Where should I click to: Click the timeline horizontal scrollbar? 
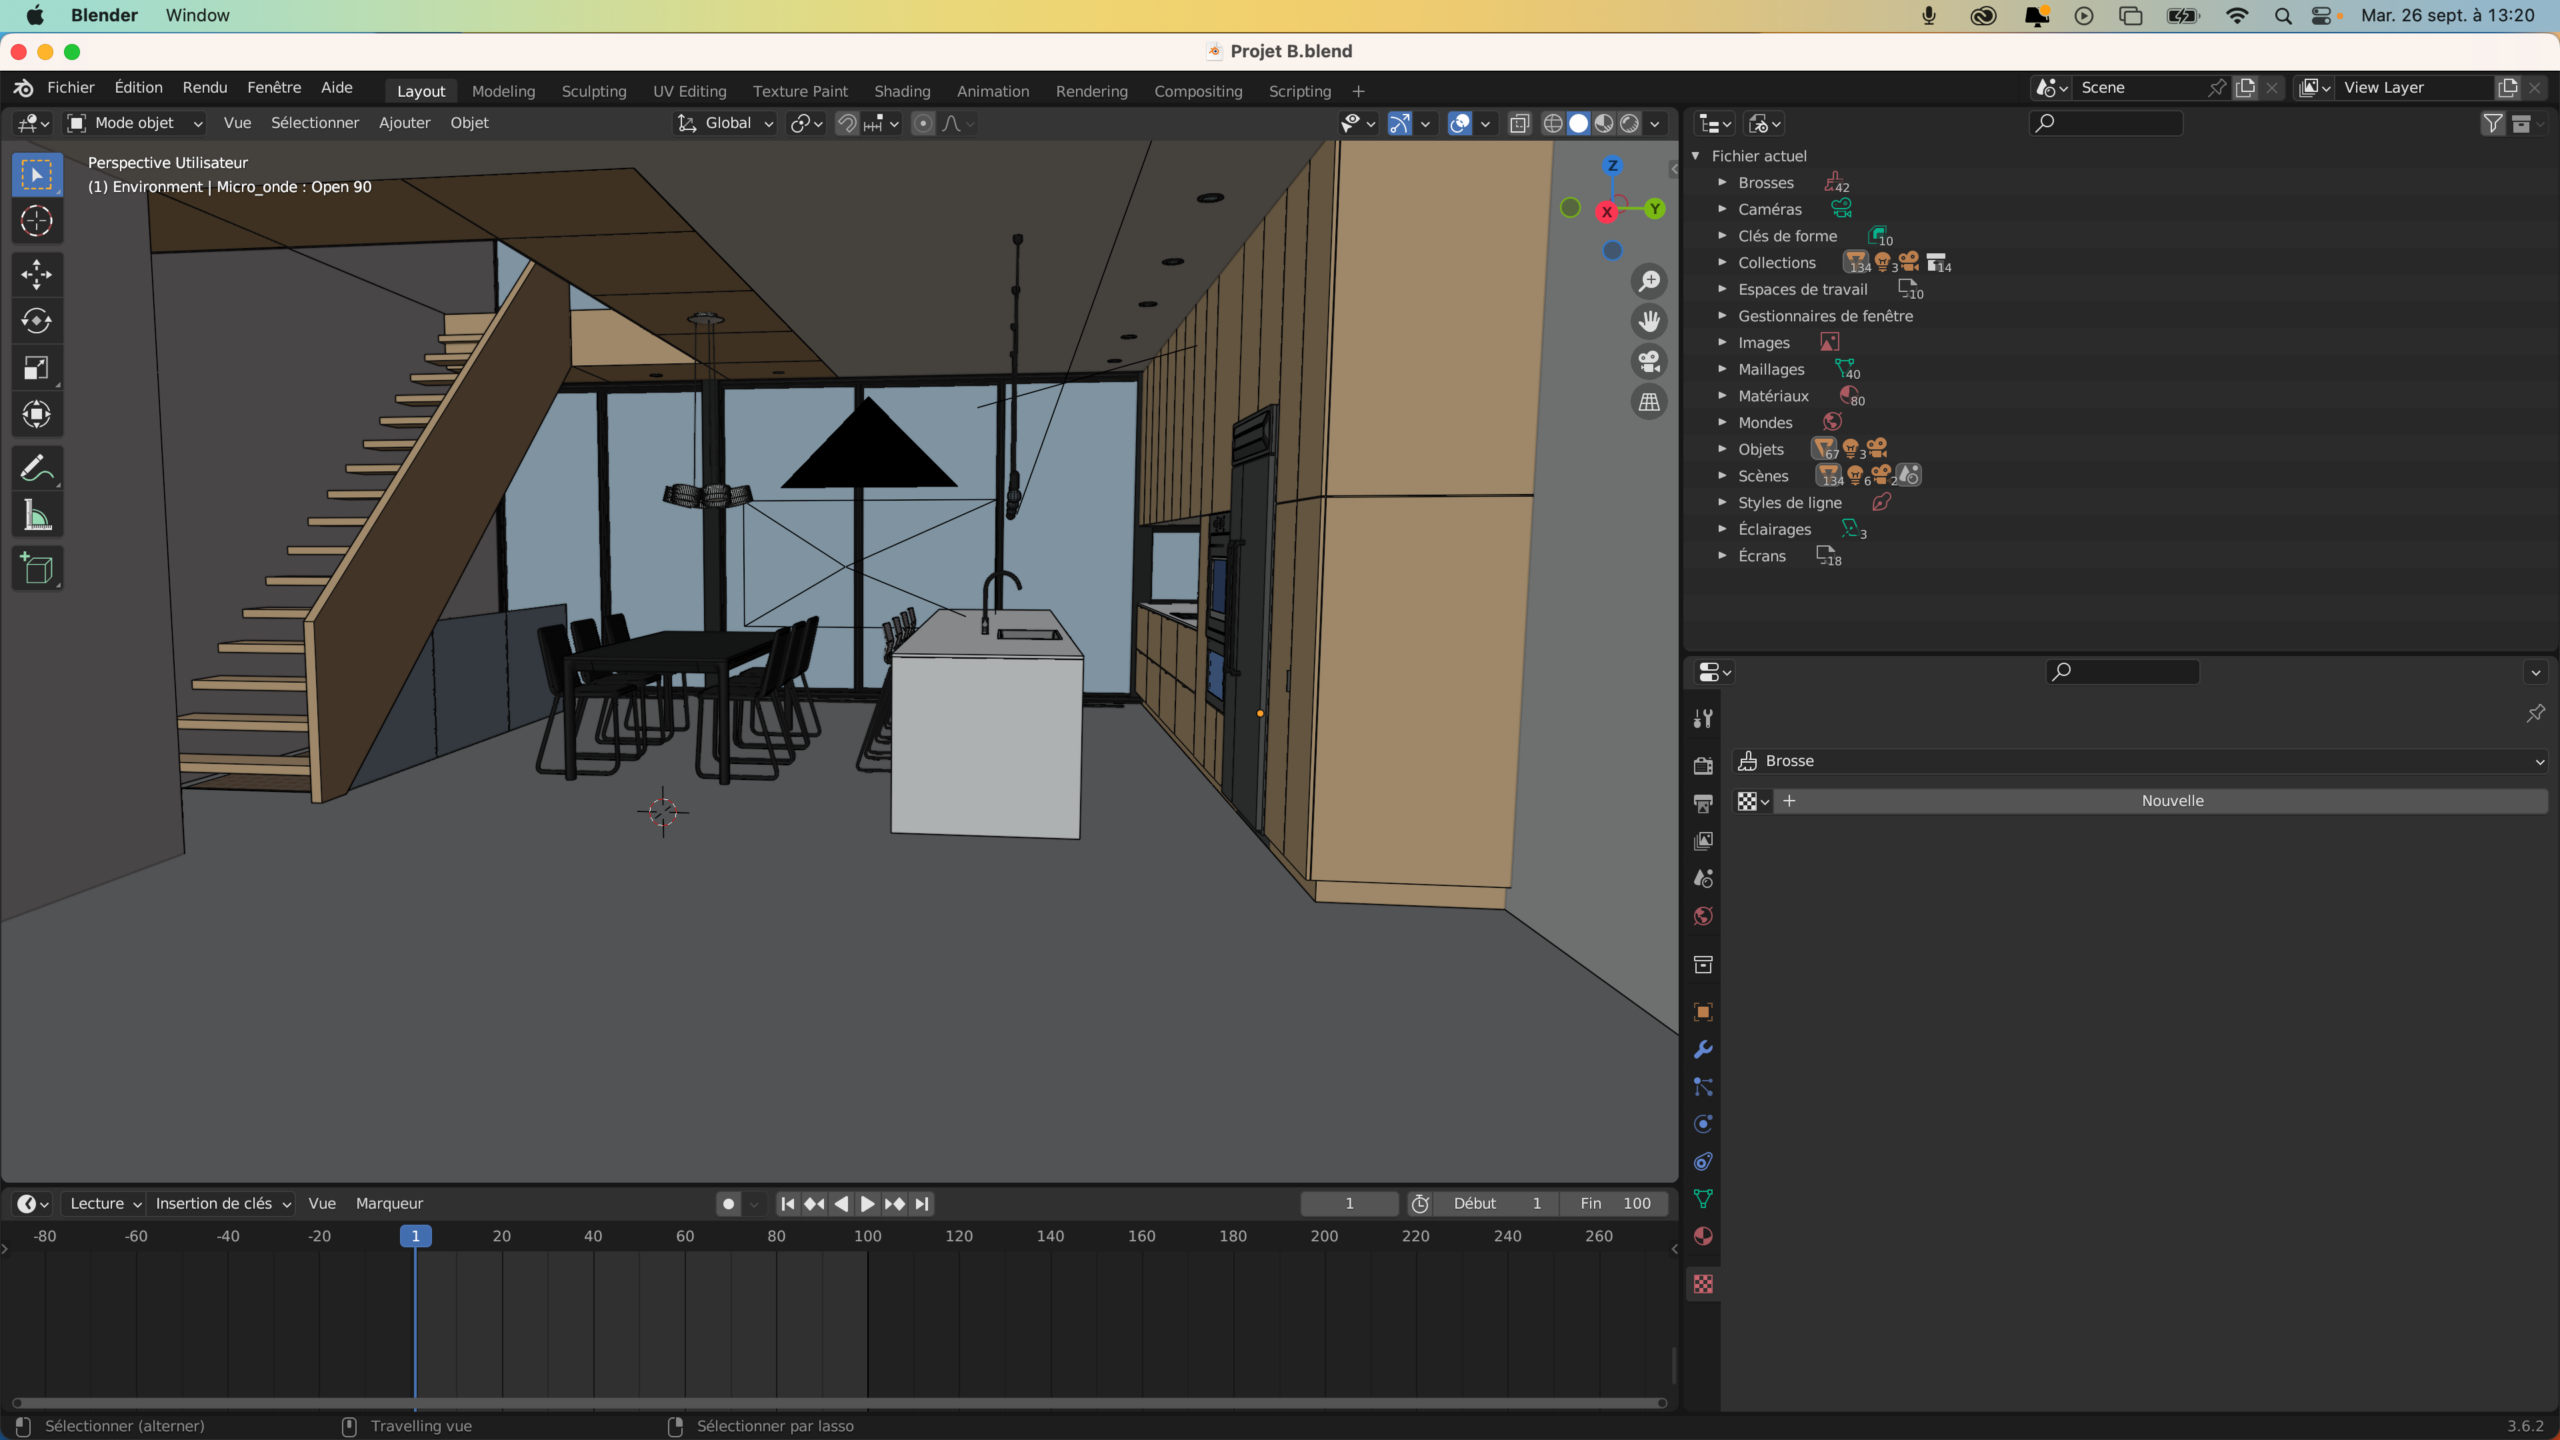click(840, 1403)
